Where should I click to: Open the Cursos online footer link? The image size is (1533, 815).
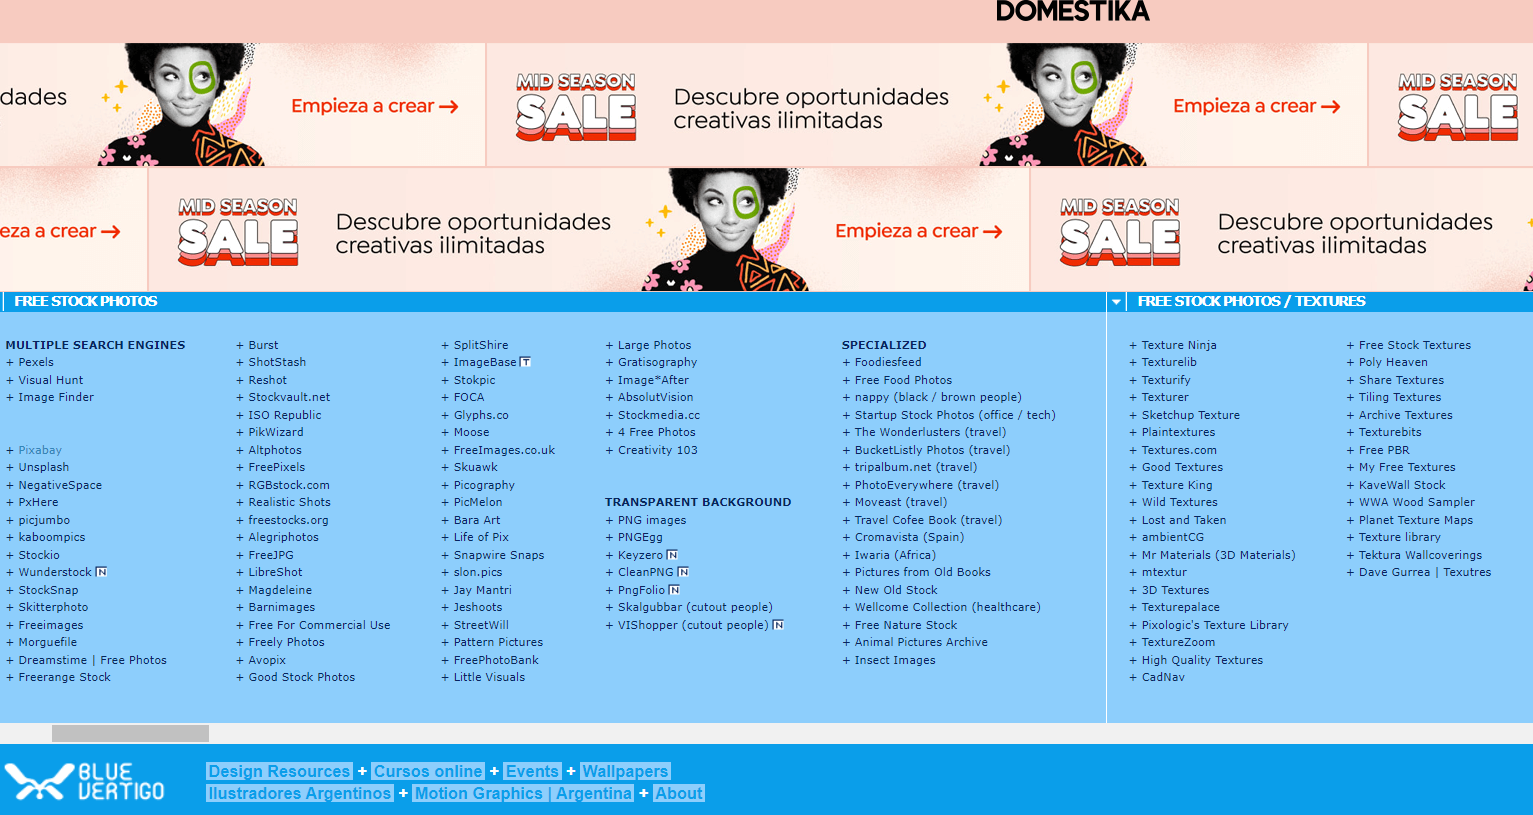pyautogui.click(x=428, y=771)
